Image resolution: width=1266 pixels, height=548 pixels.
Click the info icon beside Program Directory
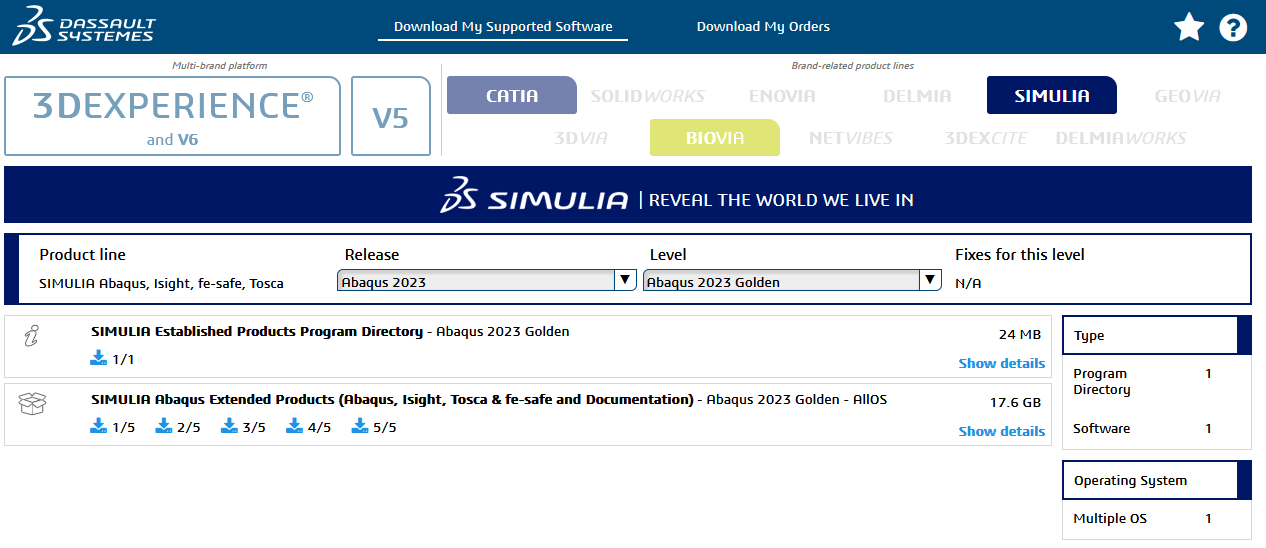pos(31,336)
